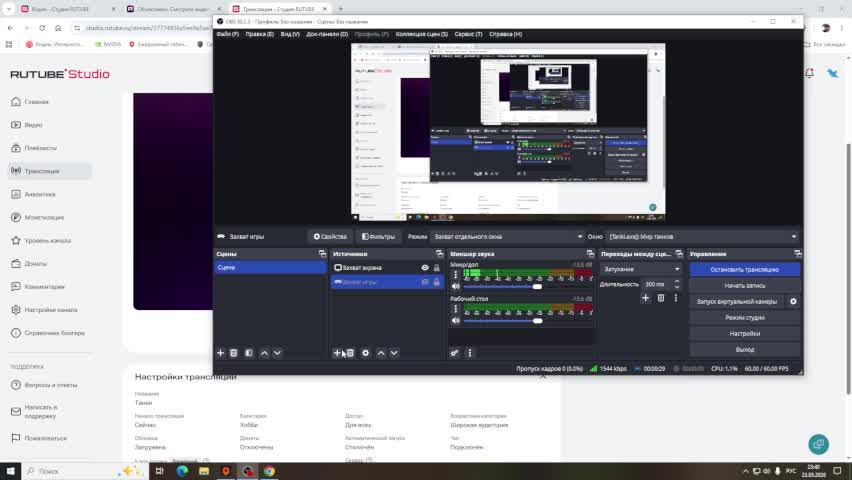Open the Затухание transition type dropdown

(641, 269)
